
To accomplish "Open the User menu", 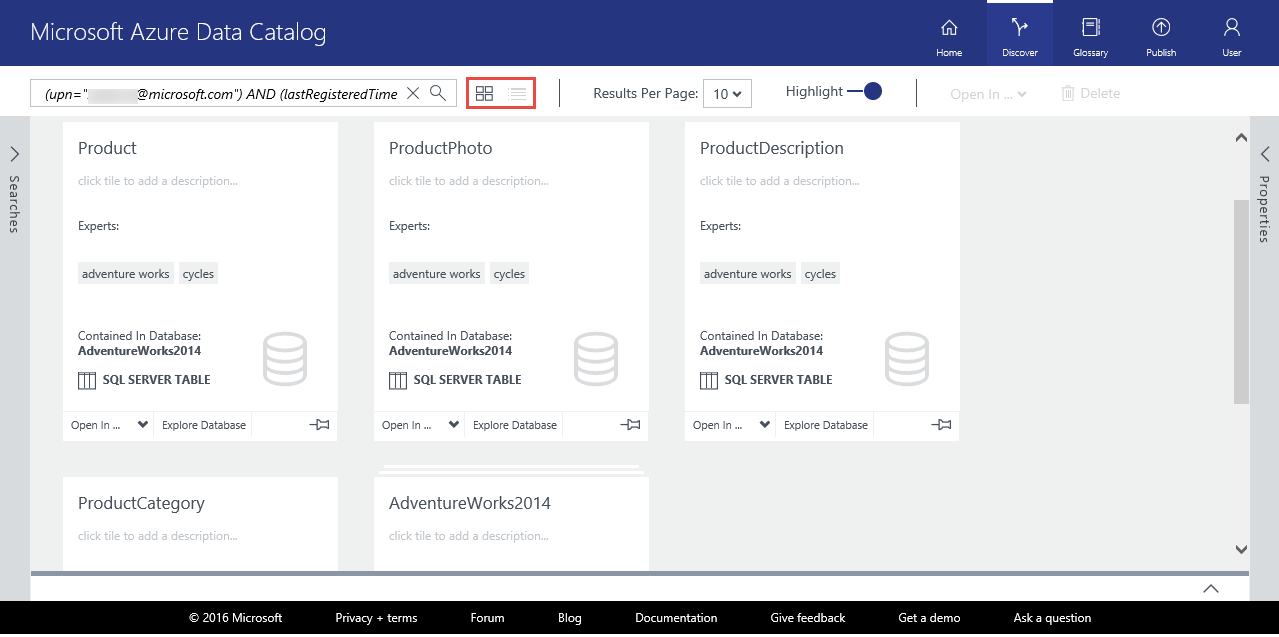I will pos(1232,35).
